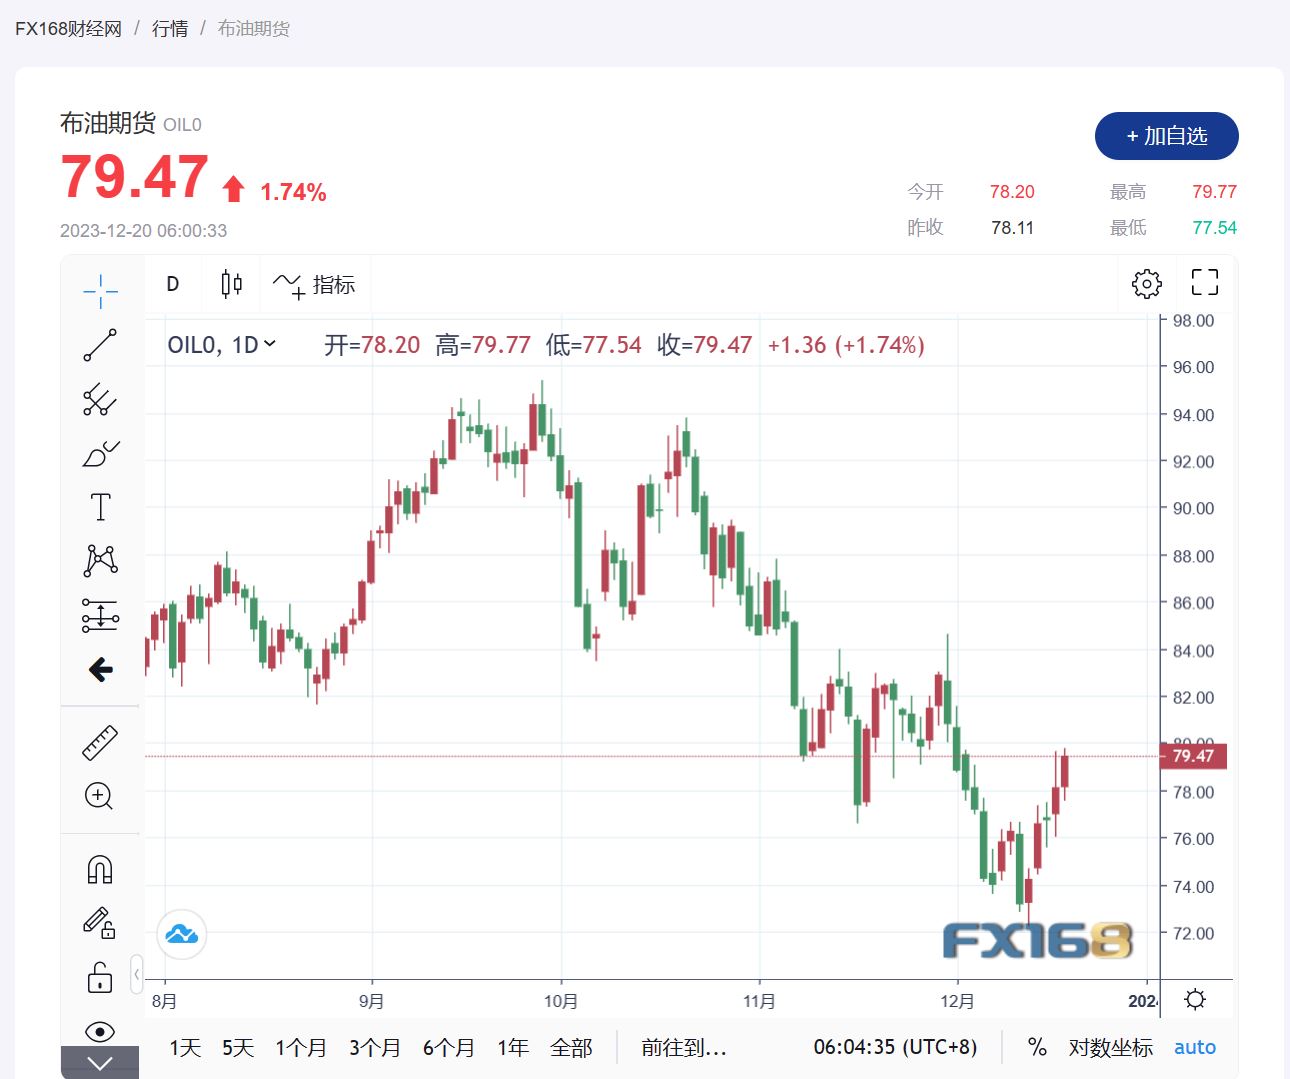This screenshot has width=1290, height=1079.
Task: Expand the OIL0, 1D legend chevron
Action: pyautogui.click(x=269, y=345)
